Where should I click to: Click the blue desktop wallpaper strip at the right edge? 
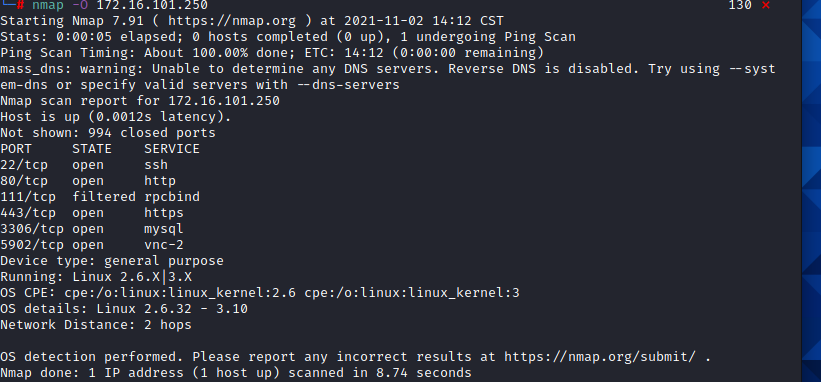(811, 191)
